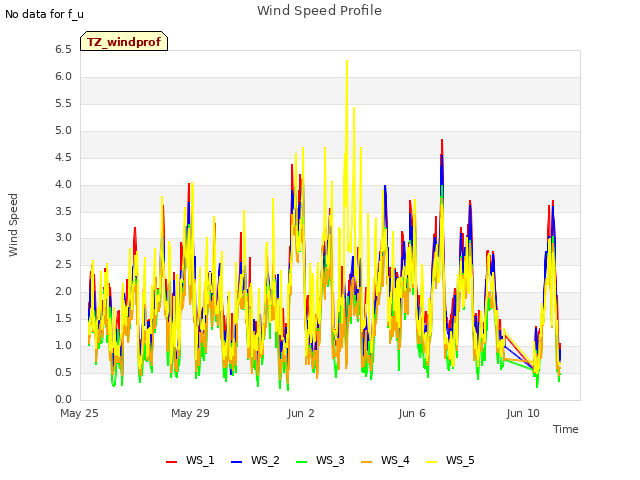Viewport: 640px width, 480px height.
Task: Select the WS_3 legend label
Action: [330, 460]
